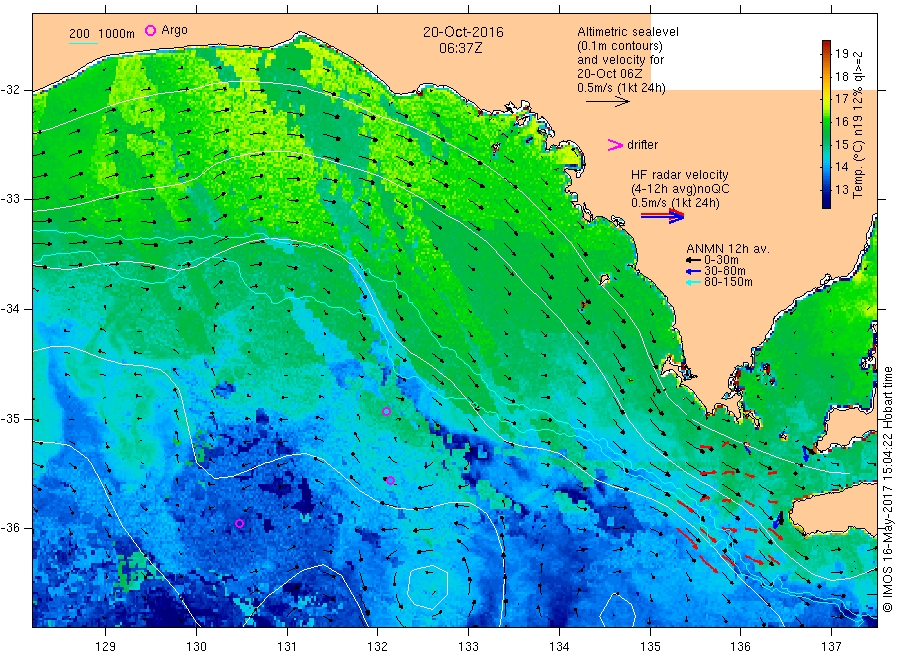Click the '(4-12h avg)noQC' text
900x660 pixels.
(x=680, y=189)
